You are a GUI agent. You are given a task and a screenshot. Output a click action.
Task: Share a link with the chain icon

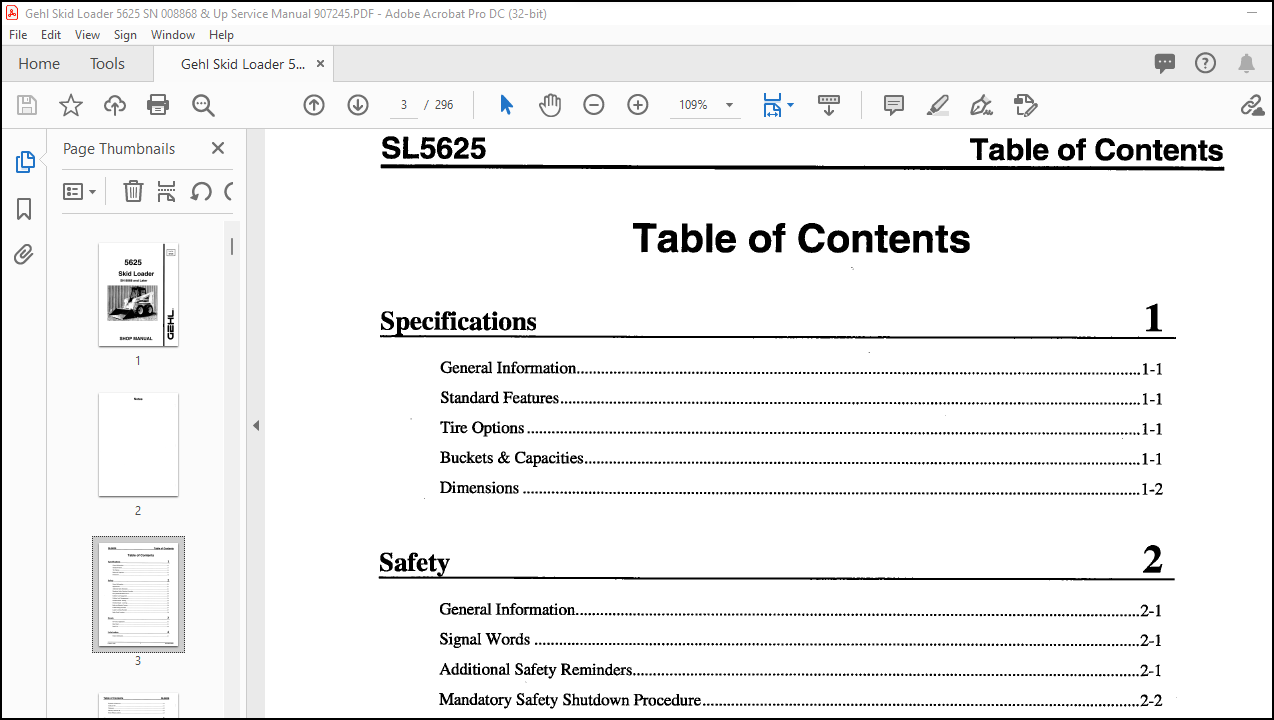coord(1252,105)
